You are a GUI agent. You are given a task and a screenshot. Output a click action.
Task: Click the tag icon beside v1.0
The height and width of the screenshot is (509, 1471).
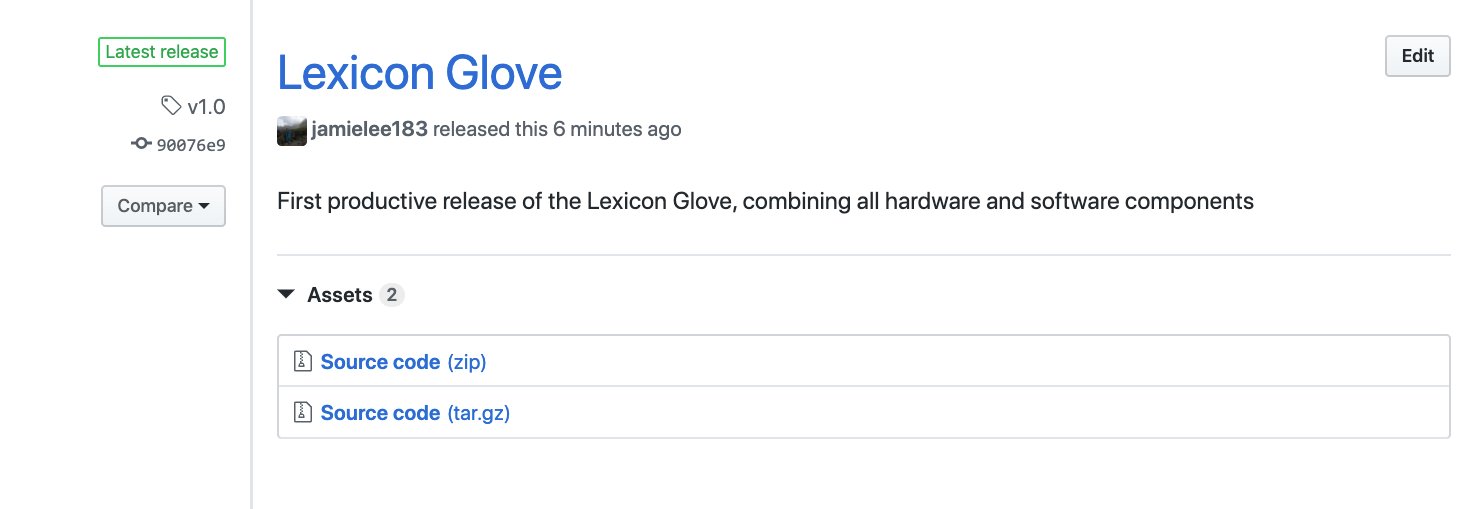(x=171, y=105)
